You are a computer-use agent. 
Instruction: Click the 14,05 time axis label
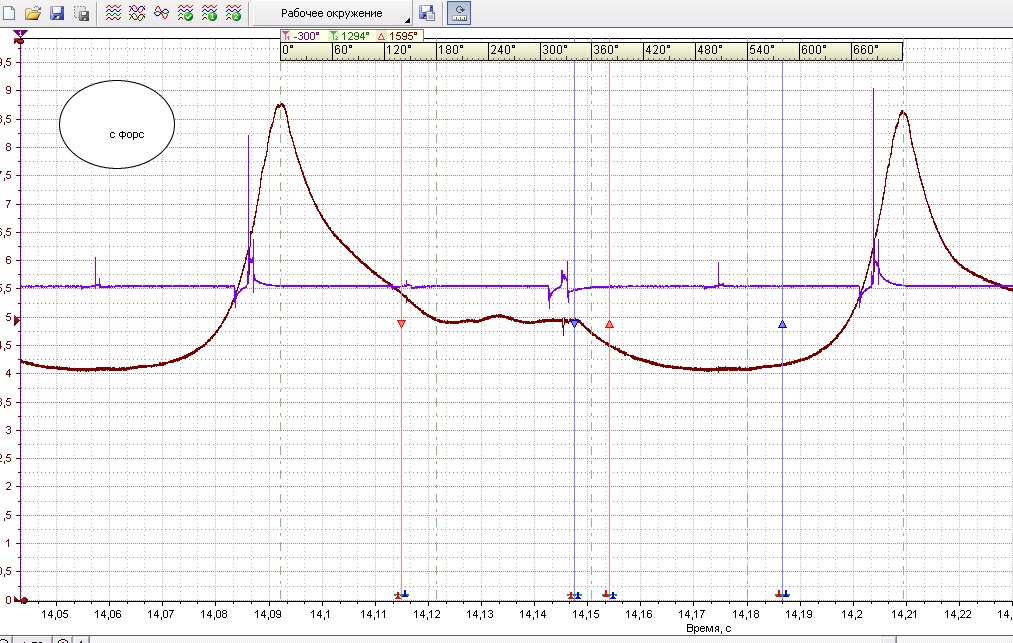[x=54, y=614]
